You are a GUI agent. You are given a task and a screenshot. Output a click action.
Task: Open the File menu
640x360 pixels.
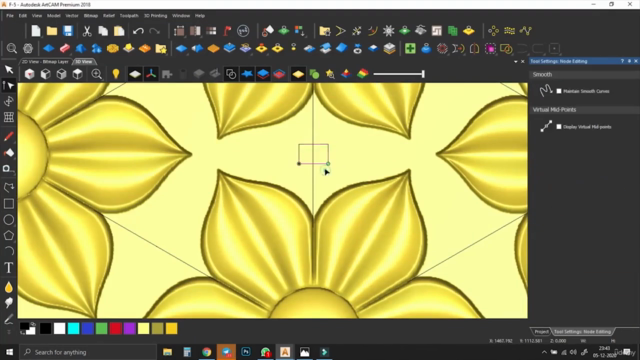pyautogui.click(x=10, y=16)
